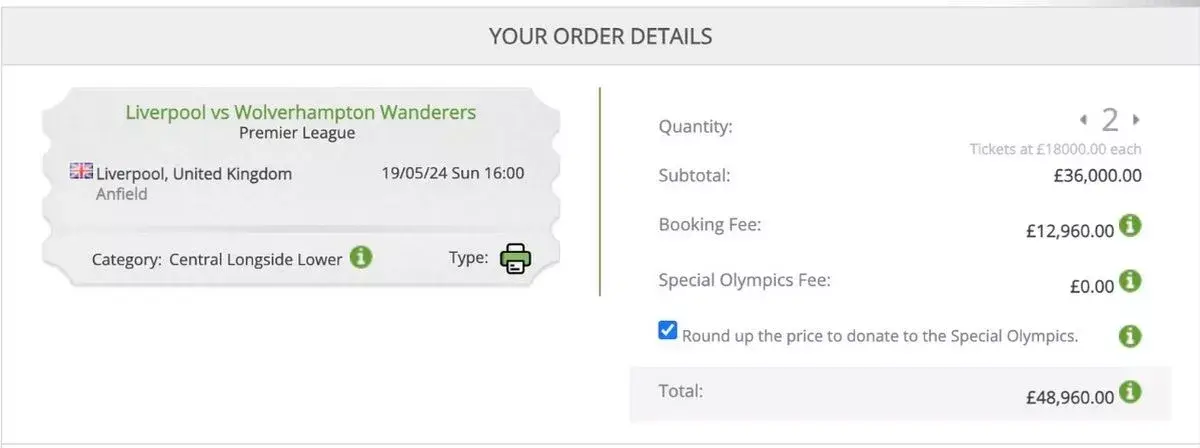Open the Special Olympics Fee info icon

[x=1130, y=281]
